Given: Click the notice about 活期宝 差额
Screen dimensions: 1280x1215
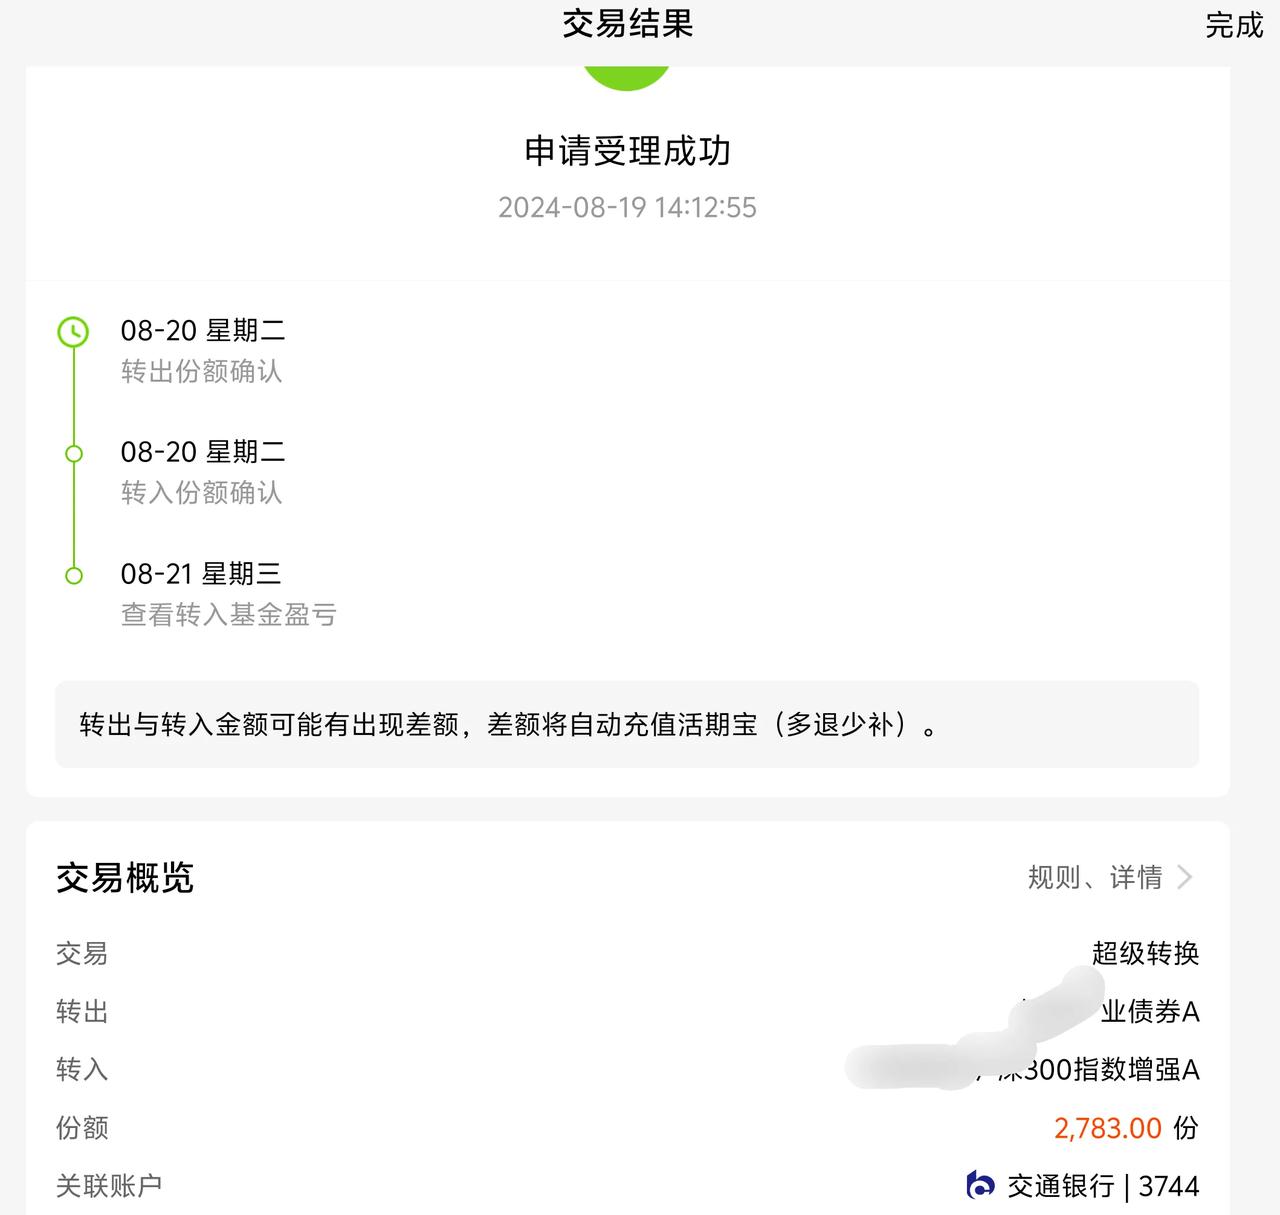Looking at the screenshot, I should [627, 724].
